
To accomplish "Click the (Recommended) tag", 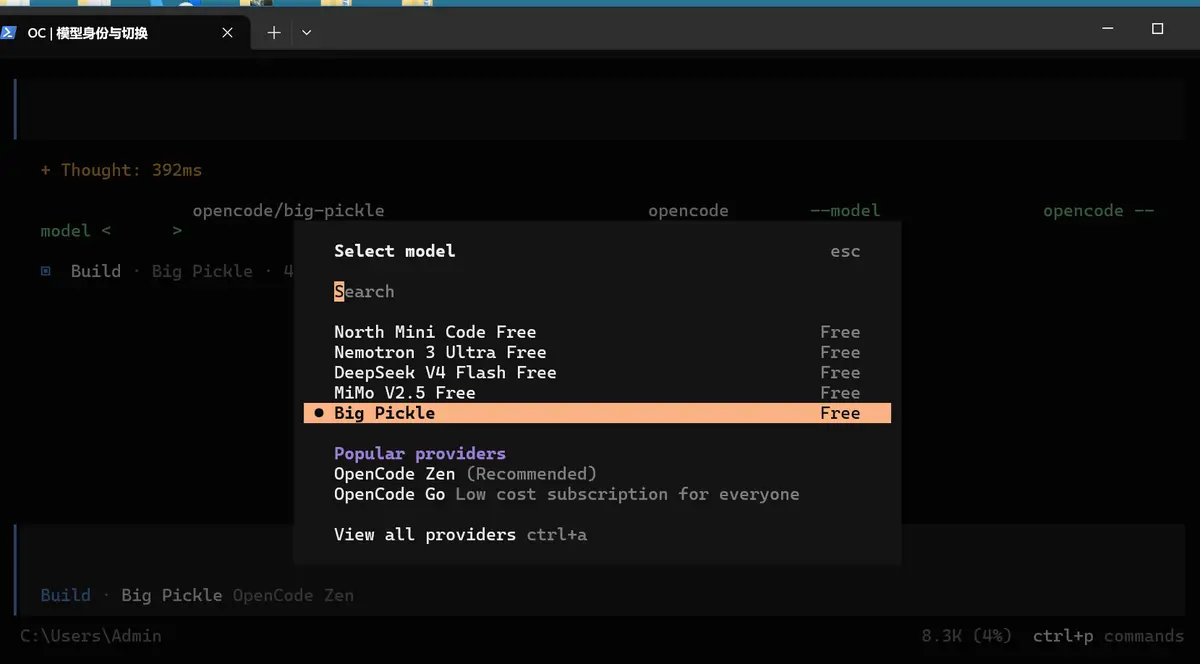I will [x=531, y=474].
